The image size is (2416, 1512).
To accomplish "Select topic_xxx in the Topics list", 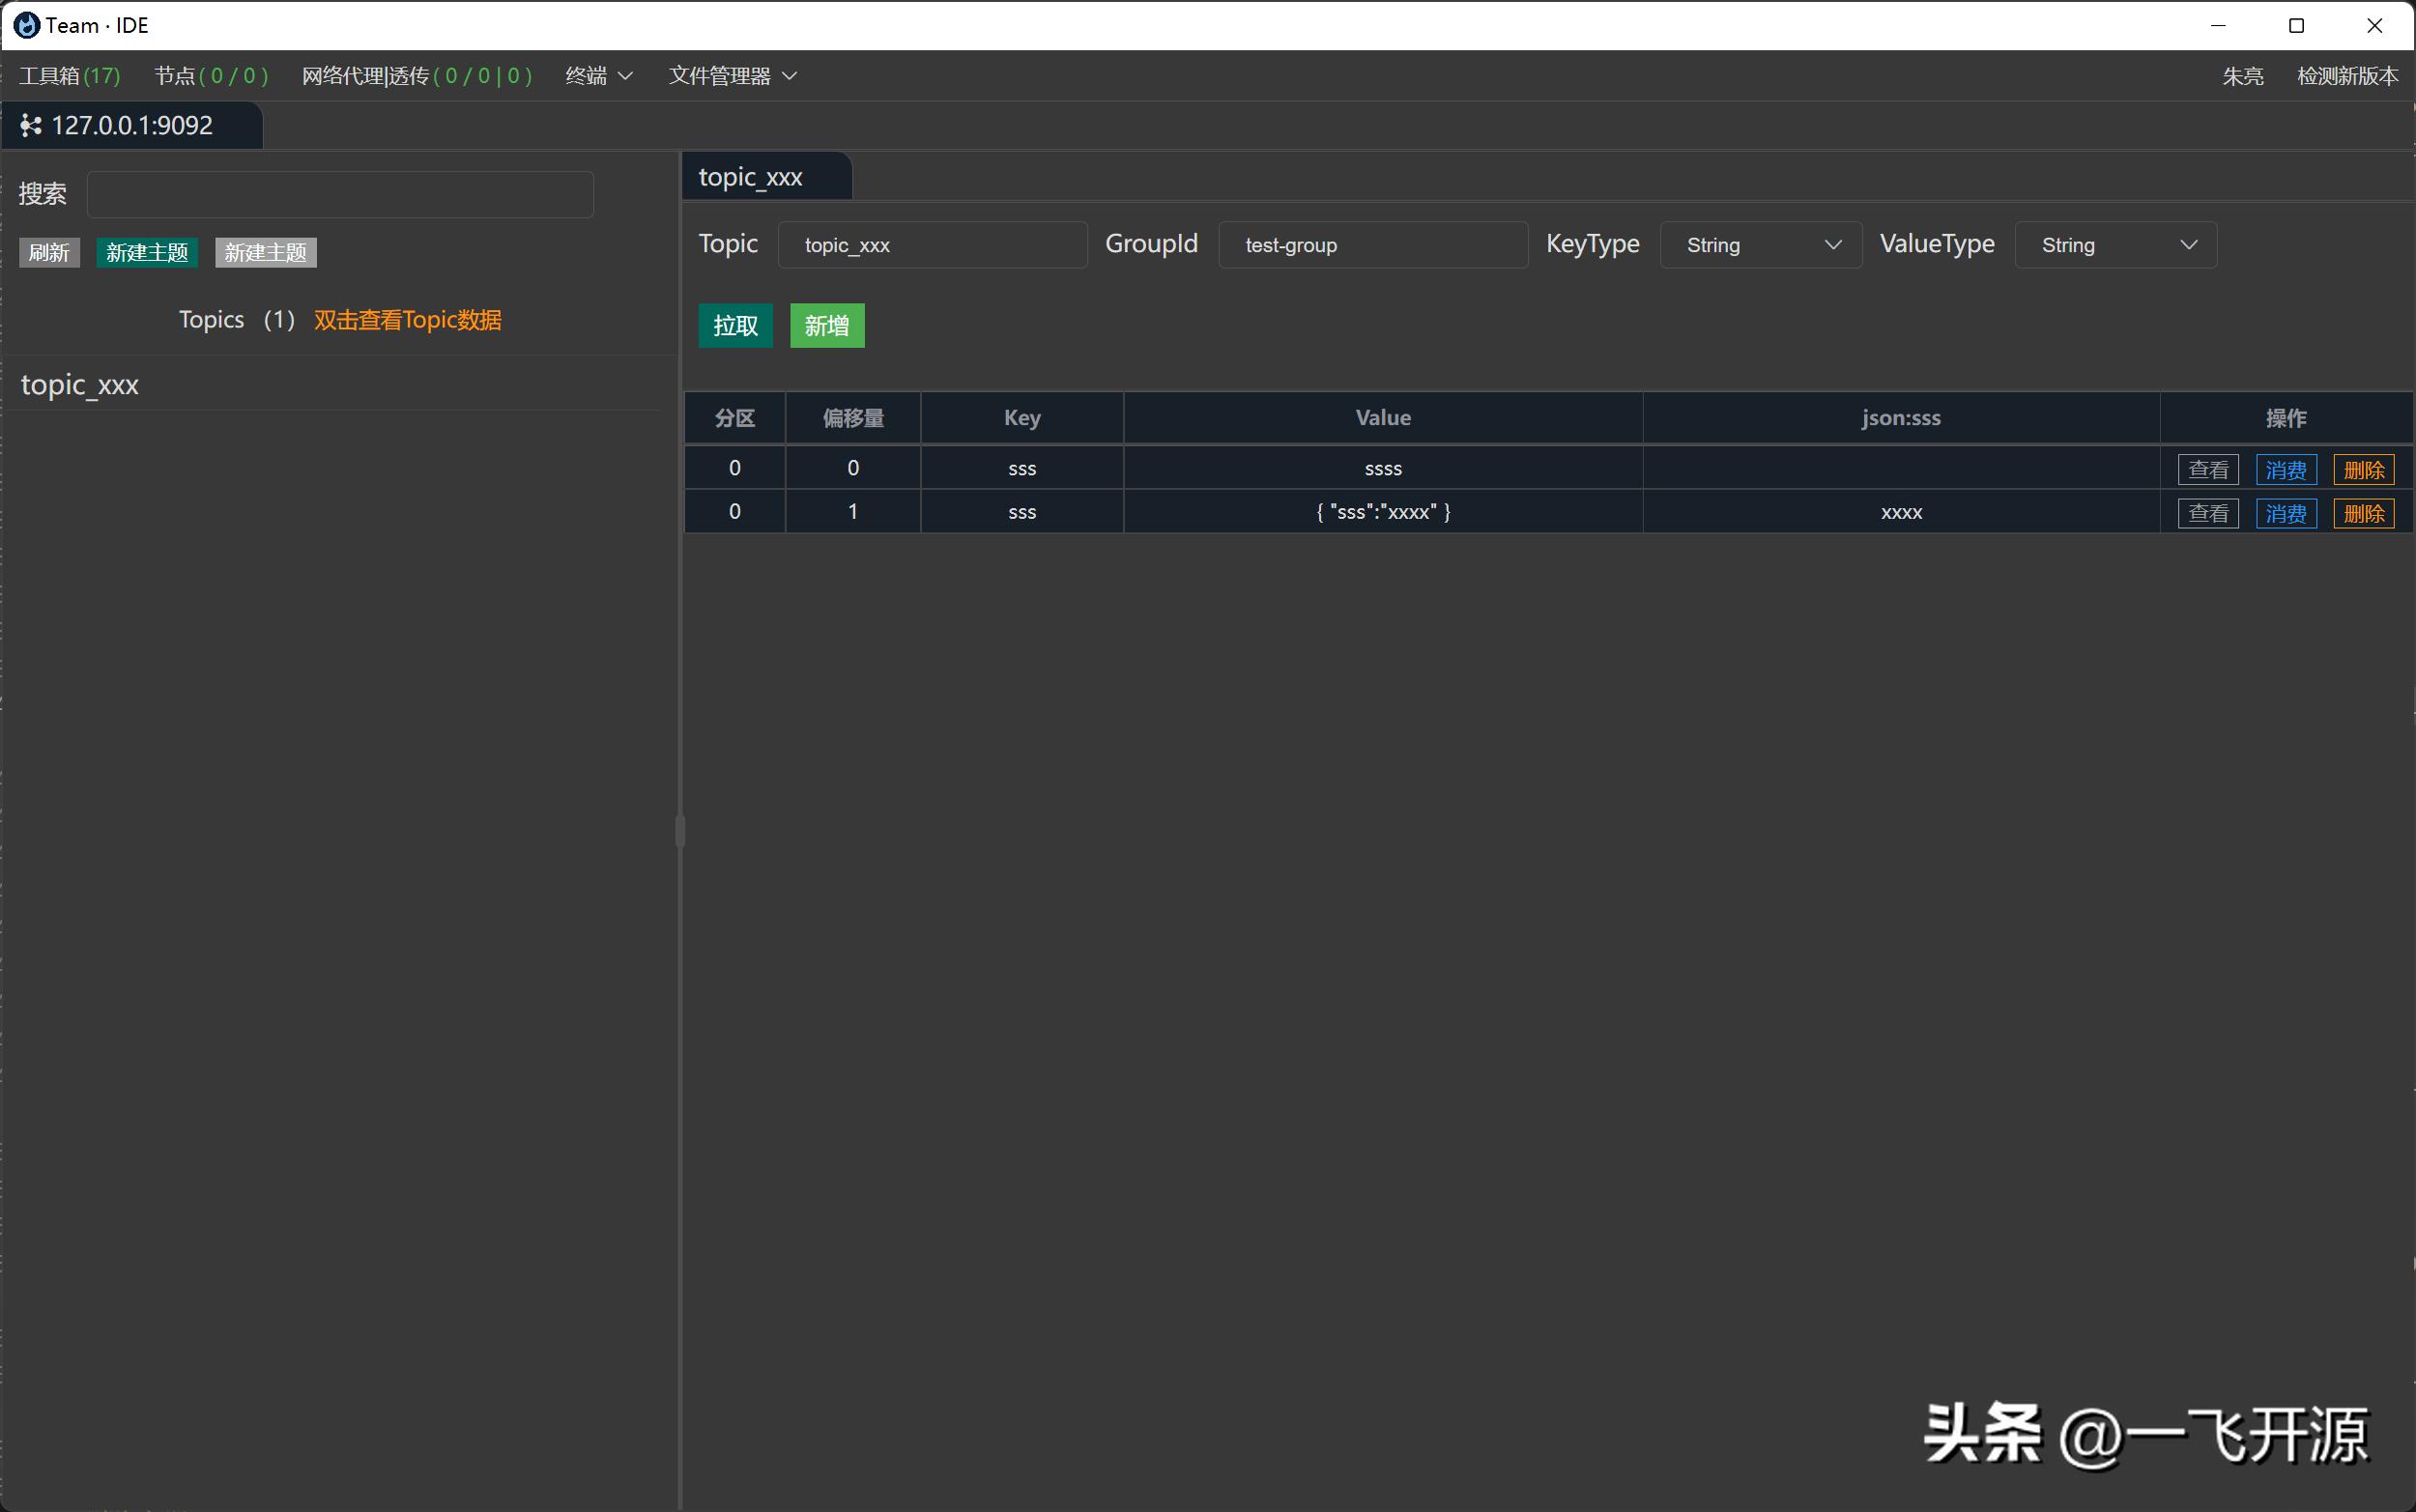I will [x=80, y=385].
